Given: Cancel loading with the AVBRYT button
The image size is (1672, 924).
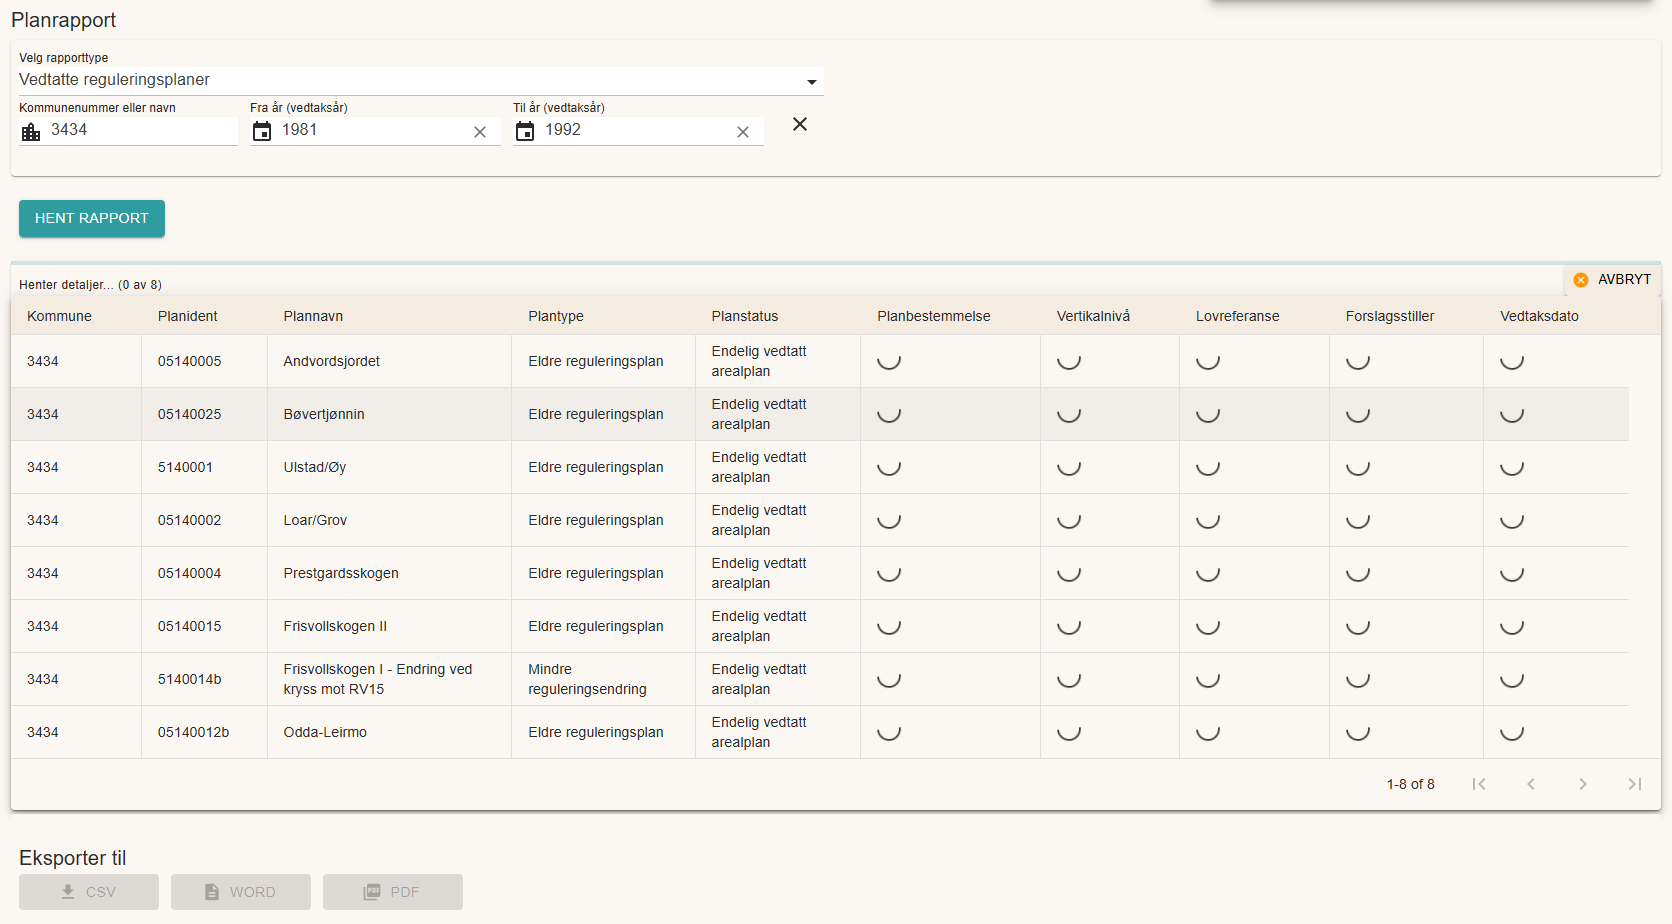Looking at the screenshot, I should click(x=1612, y=280).
